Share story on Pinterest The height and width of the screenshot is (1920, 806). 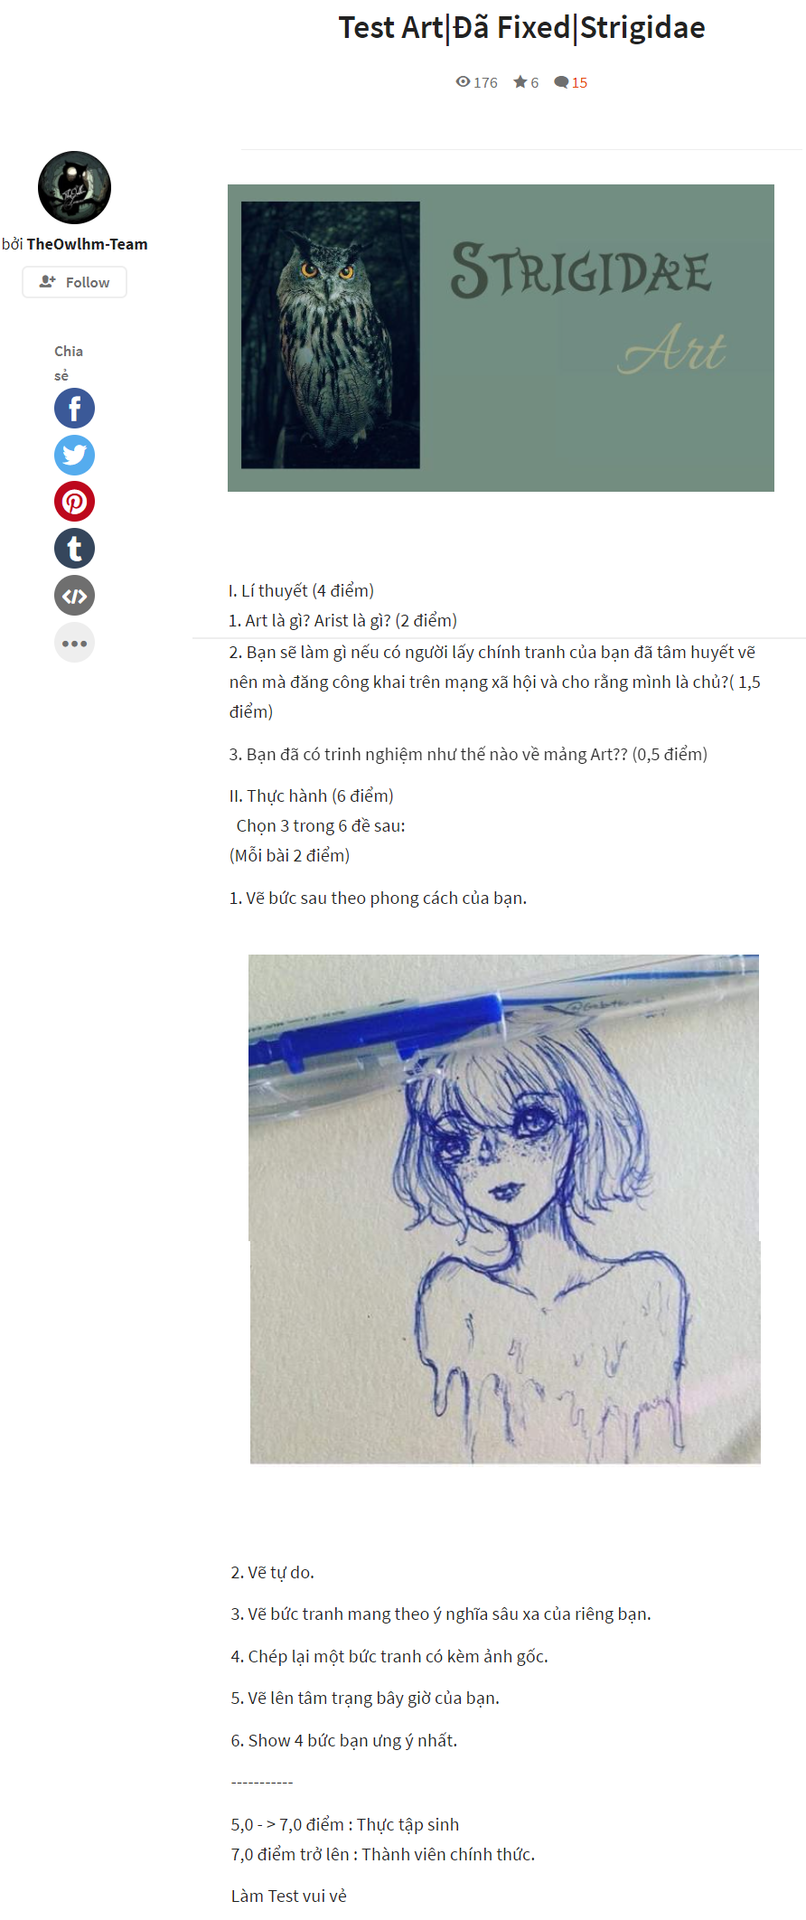[x=74, y=501]
